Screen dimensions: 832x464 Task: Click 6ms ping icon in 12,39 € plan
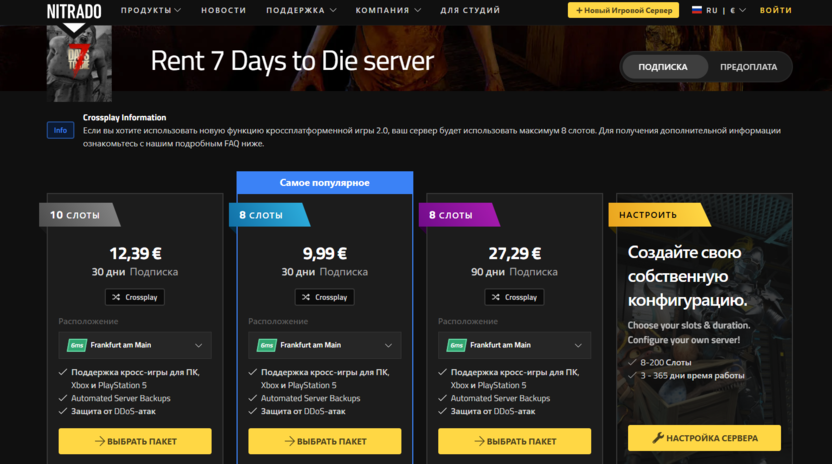click(x=77, y=345)
